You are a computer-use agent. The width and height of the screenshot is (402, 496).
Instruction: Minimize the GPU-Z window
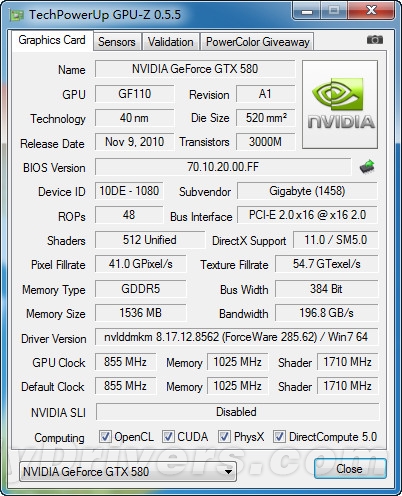(307, 11)
